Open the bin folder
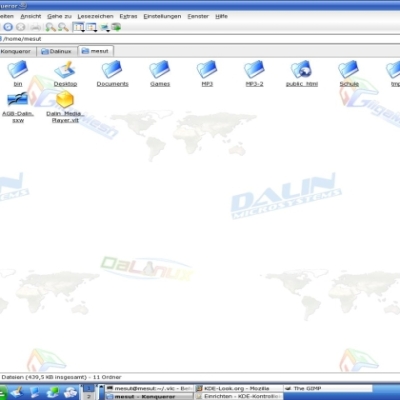Viewport: 400px width, 400px height. click(x=18, y=73)
